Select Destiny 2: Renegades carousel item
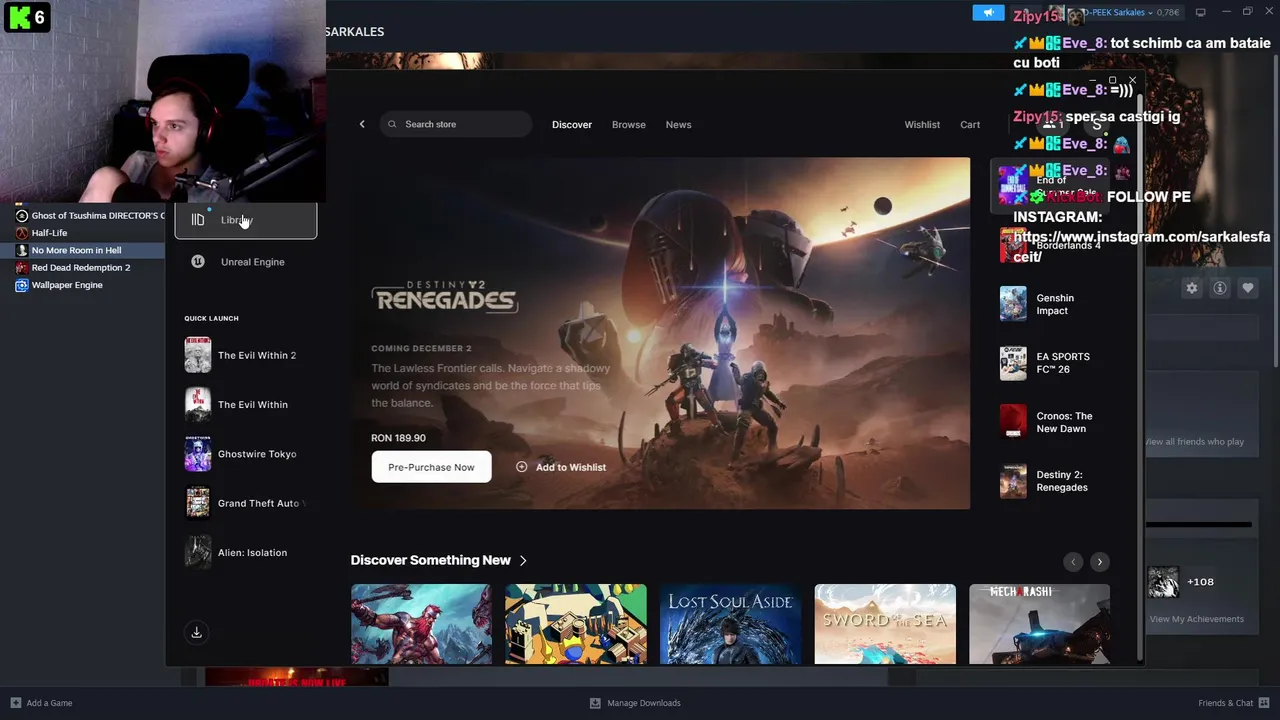The width and height of the screenshot is (1280, 720). tap(1048, 481)
